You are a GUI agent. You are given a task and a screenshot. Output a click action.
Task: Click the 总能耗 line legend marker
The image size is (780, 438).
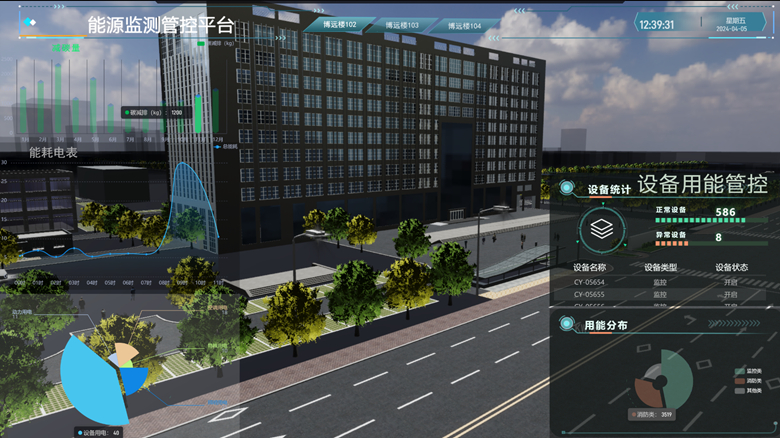click(217, 146)
